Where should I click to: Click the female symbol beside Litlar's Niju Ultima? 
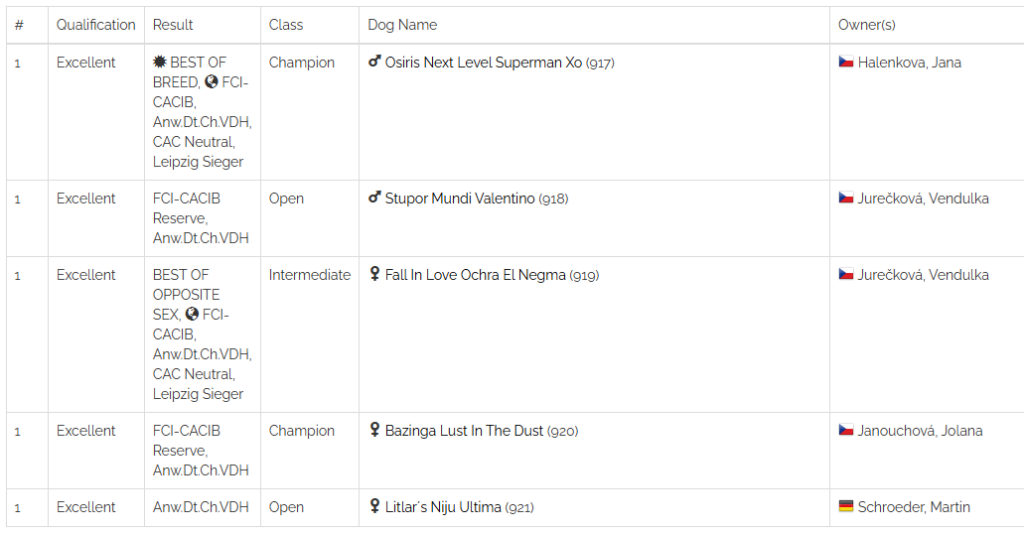click(x=374, y=506)
